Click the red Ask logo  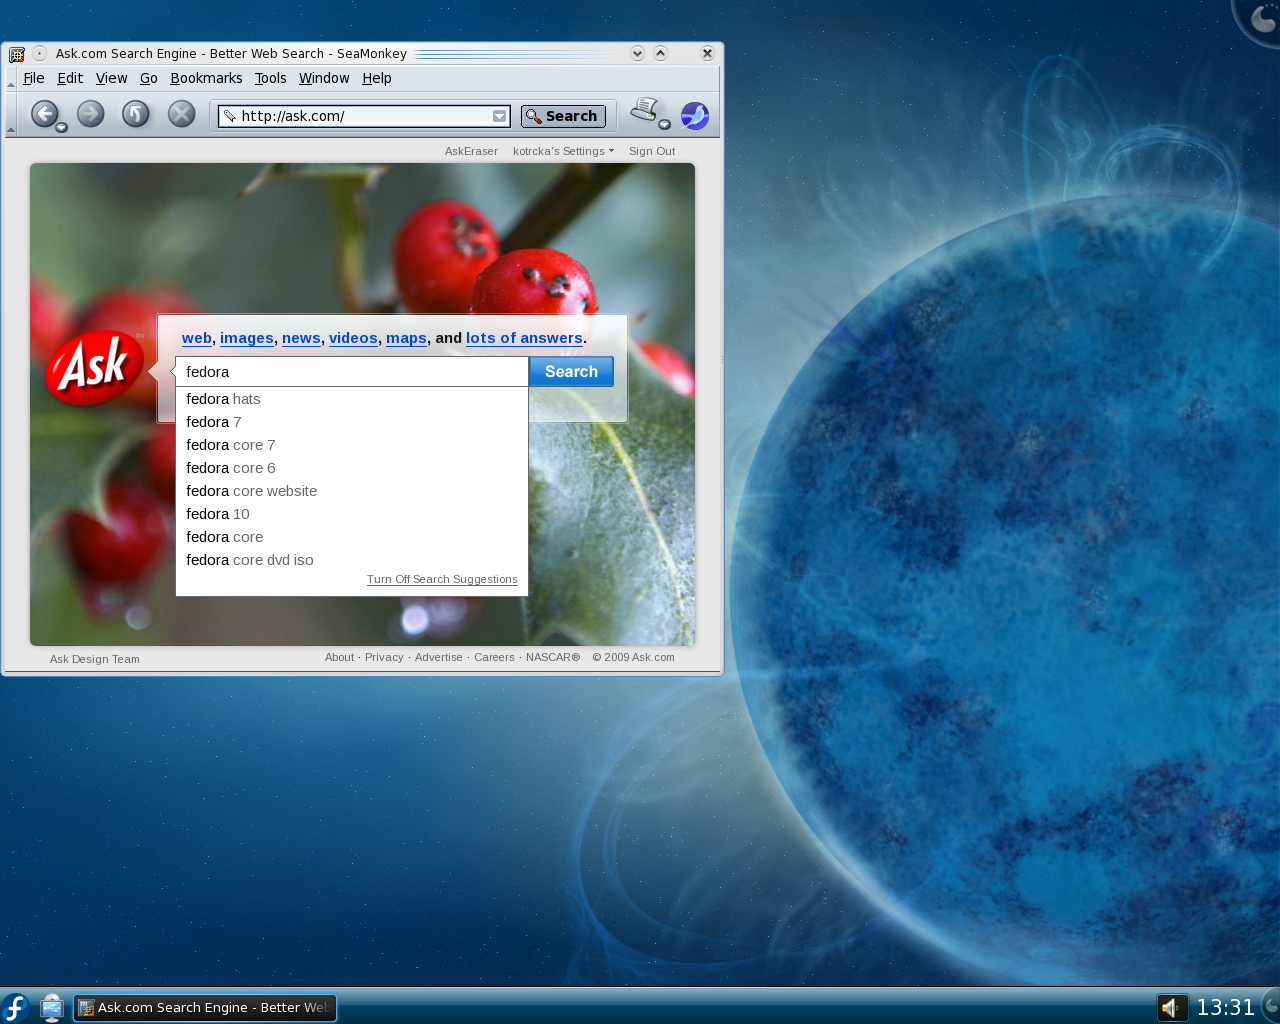(95, 367)
